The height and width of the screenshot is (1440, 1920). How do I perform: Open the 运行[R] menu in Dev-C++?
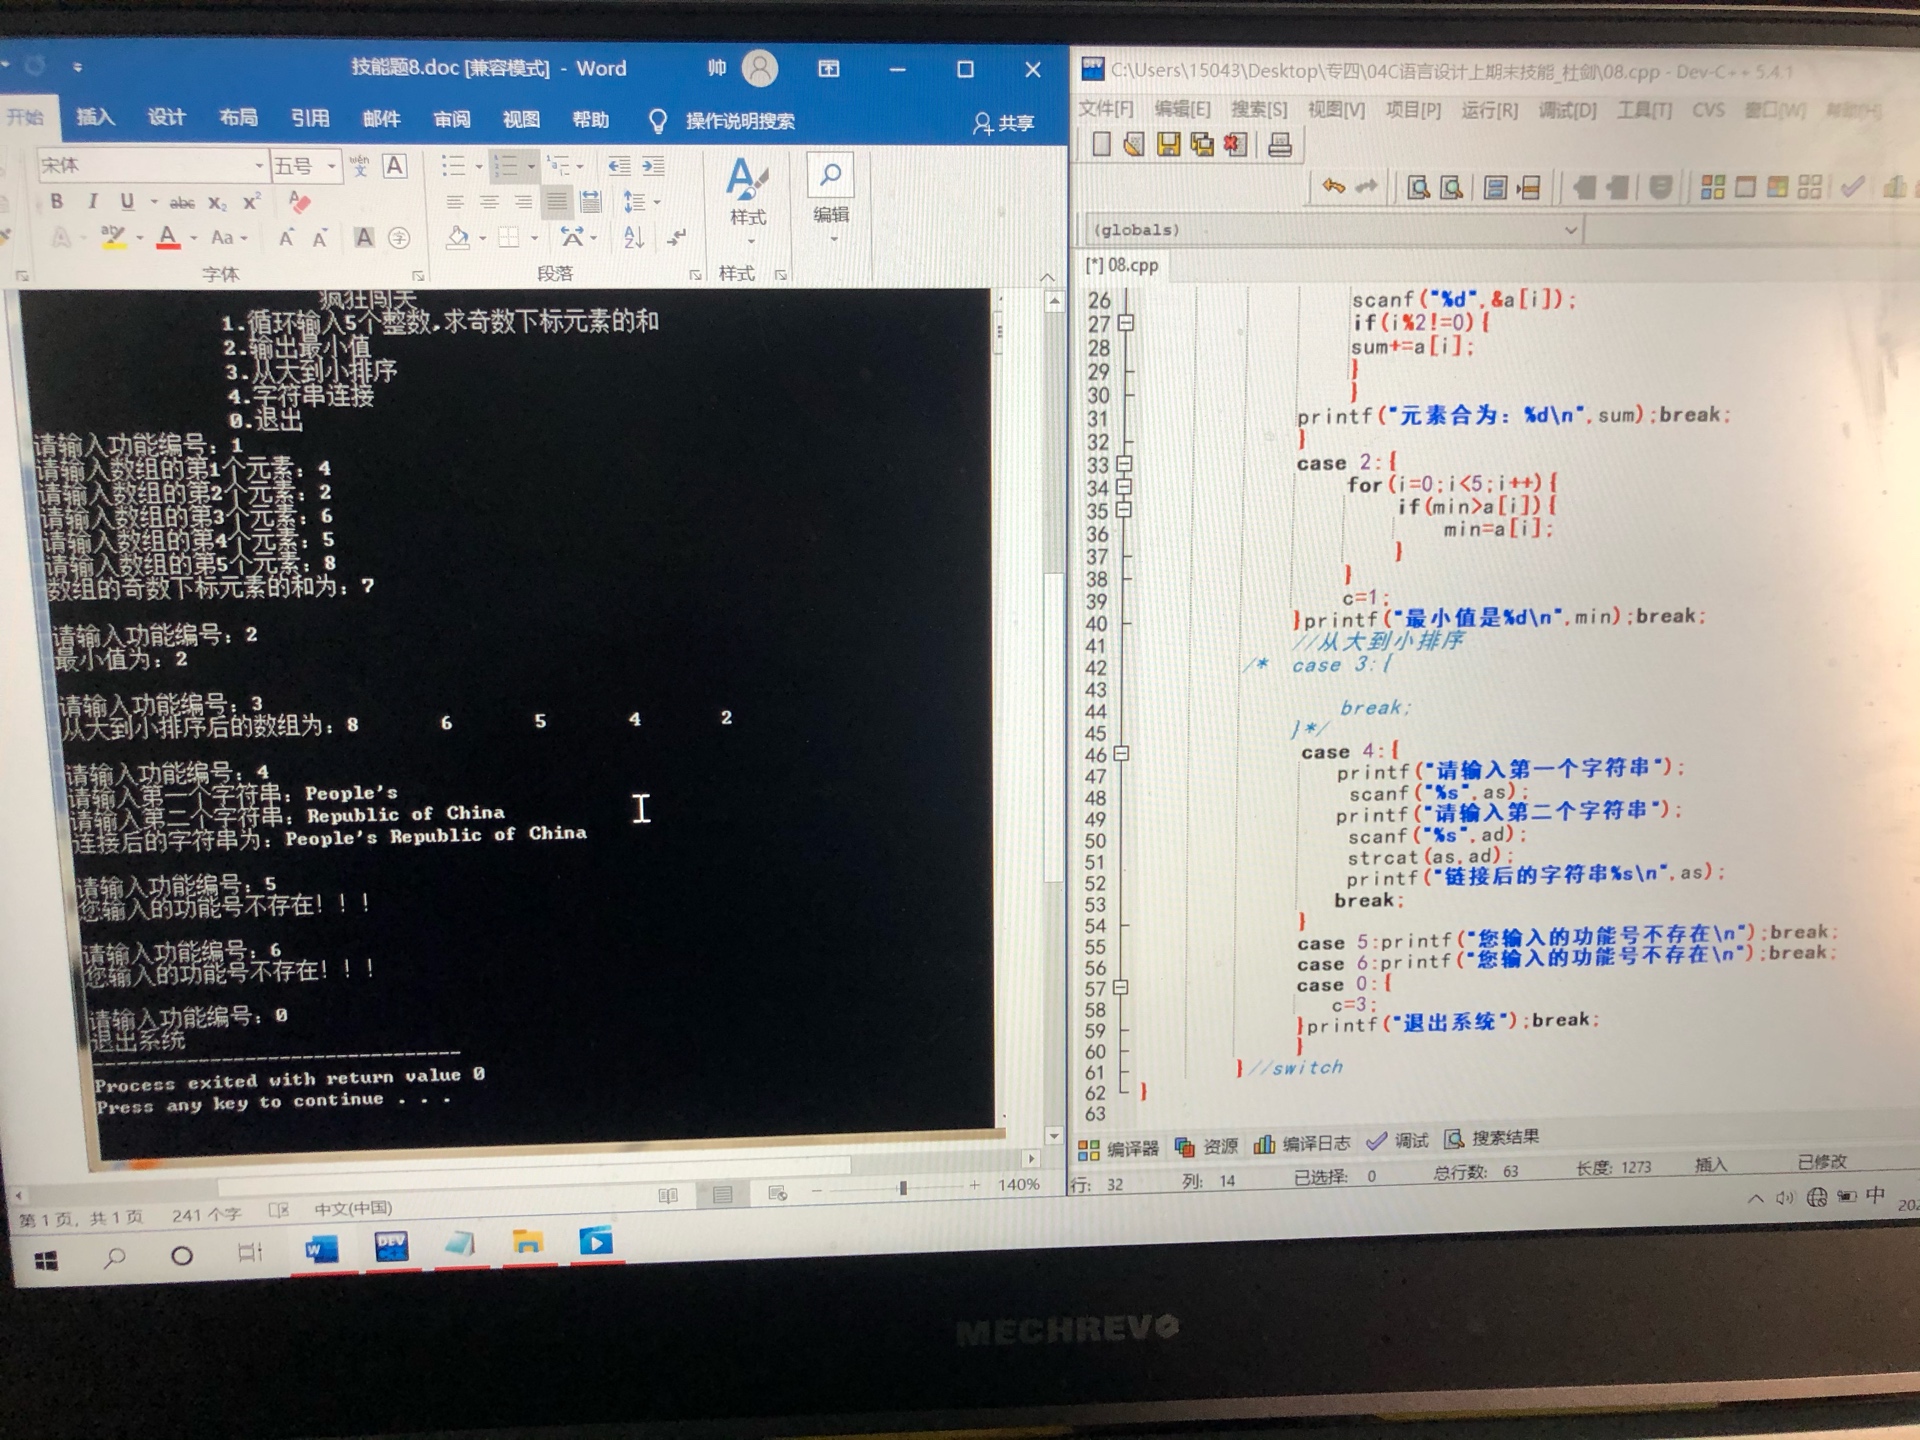(x=1488, y=110)
